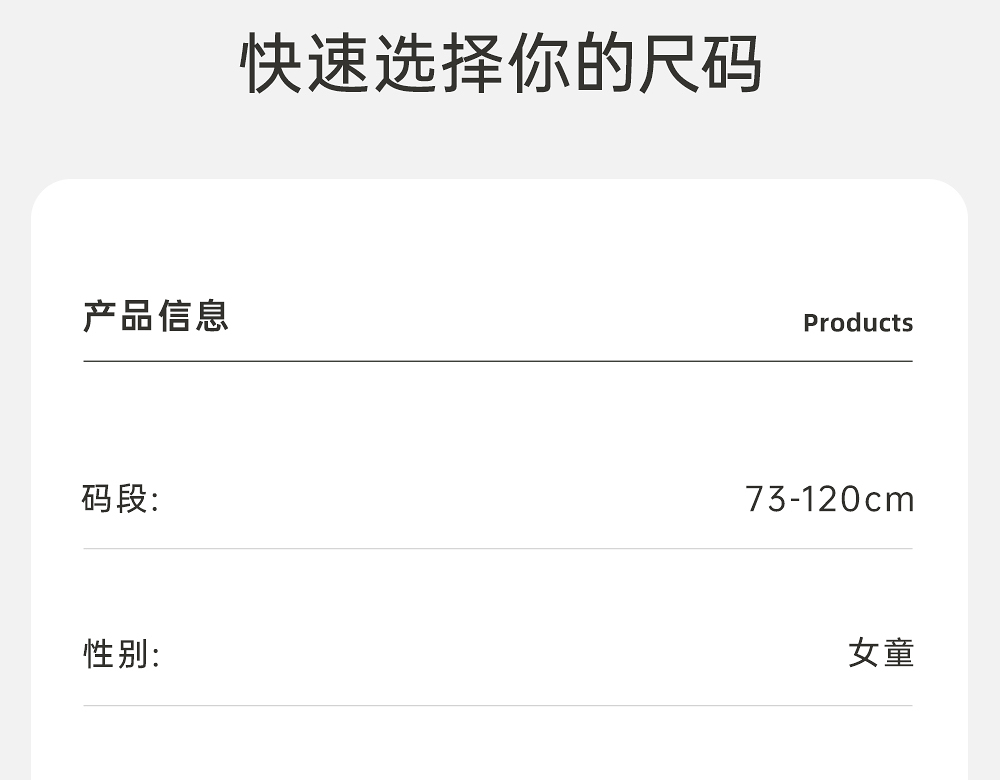Click the word 尺码 in the title
Image resolution: width=1000 pixels, height=780 pixels.
point(698,65)
